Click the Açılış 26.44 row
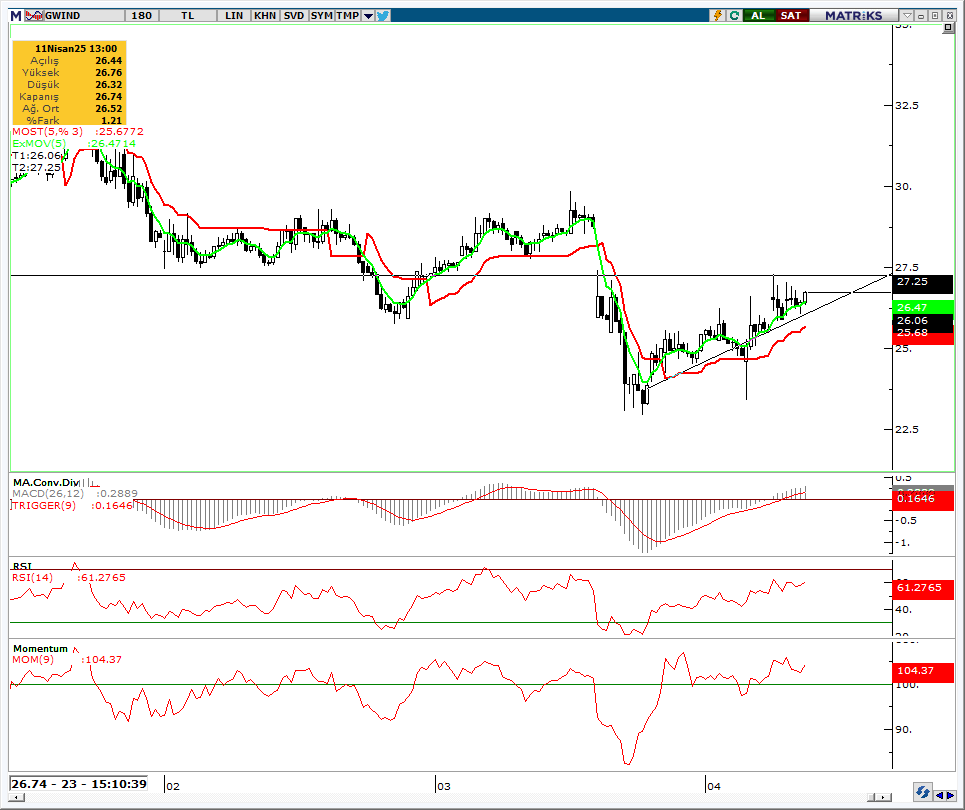The width and height of the screenshot is (965, 810). click(x=70, y=60)
